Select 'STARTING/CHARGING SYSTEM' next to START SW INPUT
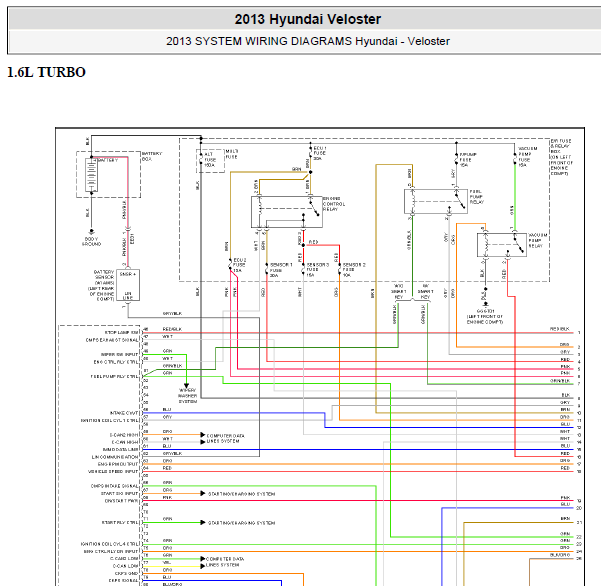This screenshot has width=601, height=586. (241, 494)
